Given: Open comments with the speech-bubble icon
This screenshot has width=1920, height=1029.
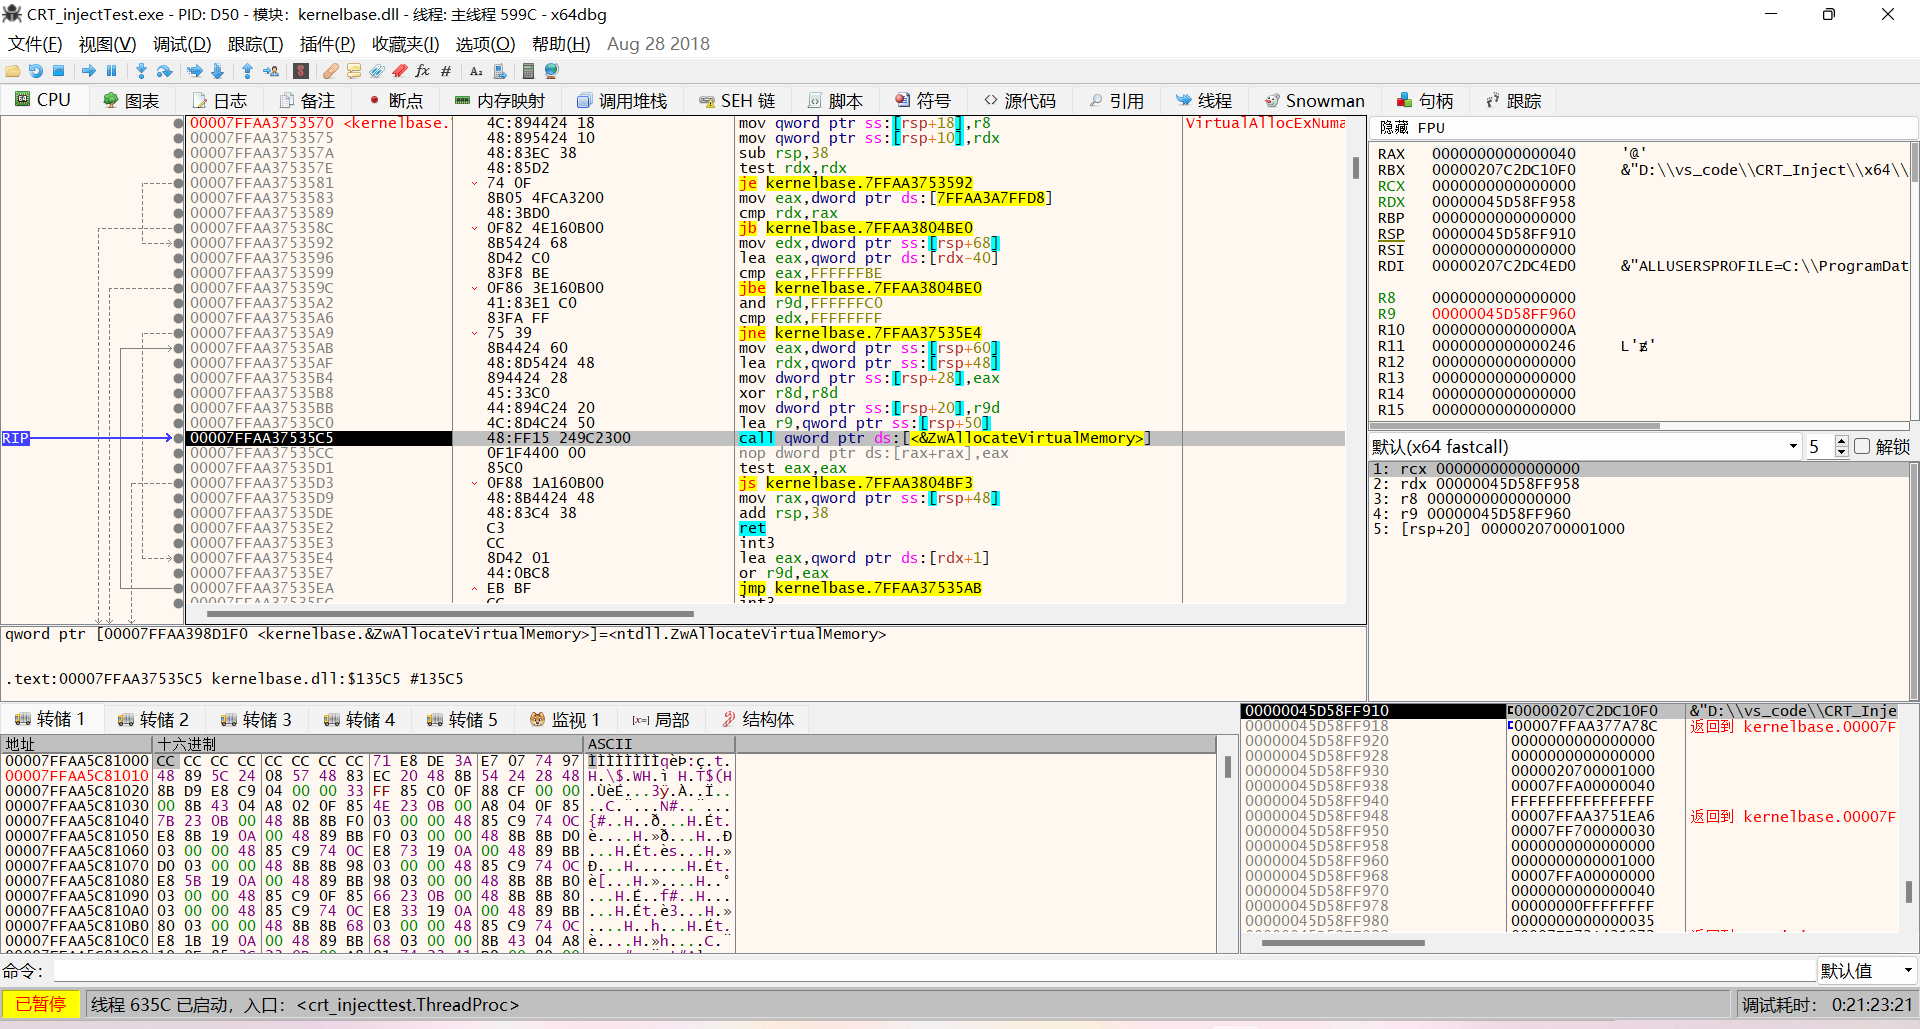Looking at the screenshot, I should (354, 71).
